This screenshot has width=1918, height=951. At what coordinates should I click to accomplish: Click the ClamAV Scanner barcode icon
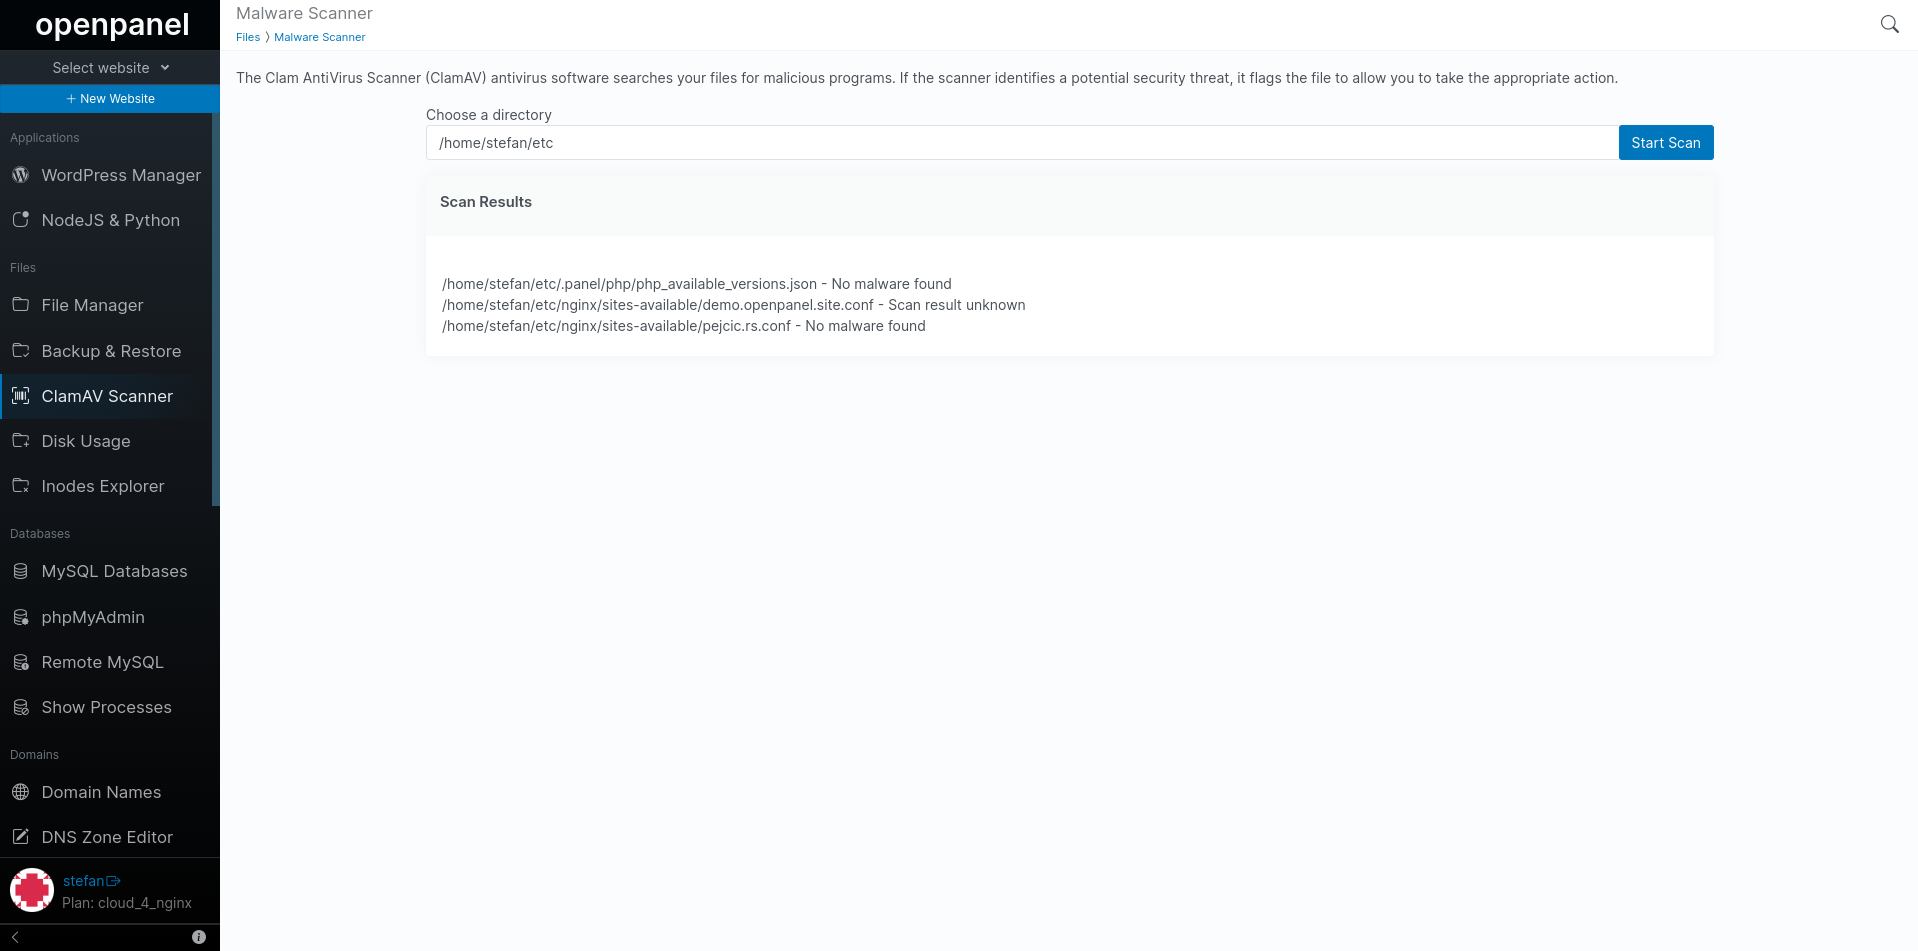(20, 396)
